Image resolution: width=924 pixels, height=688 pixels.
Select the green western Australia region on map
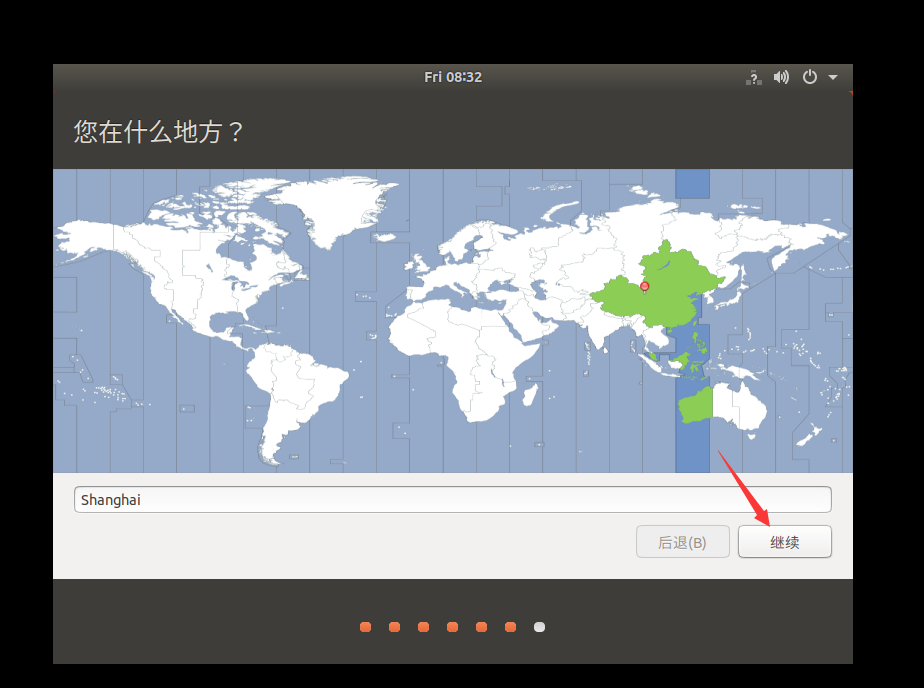(x=695, y=405)
